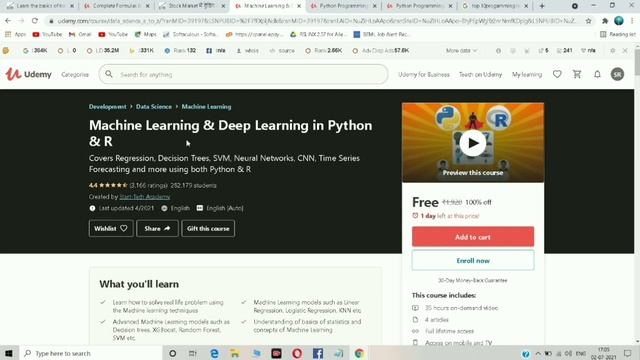Image resolution: width=640 pixels, height=360 pixels.
Task: Go back in browser
Action: click(8, 21)
